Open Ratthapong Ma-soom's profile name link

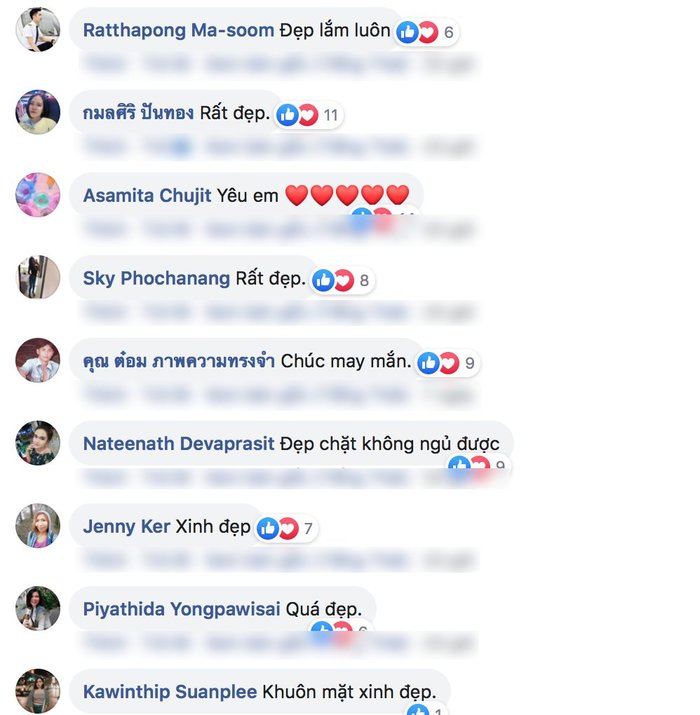178,30
